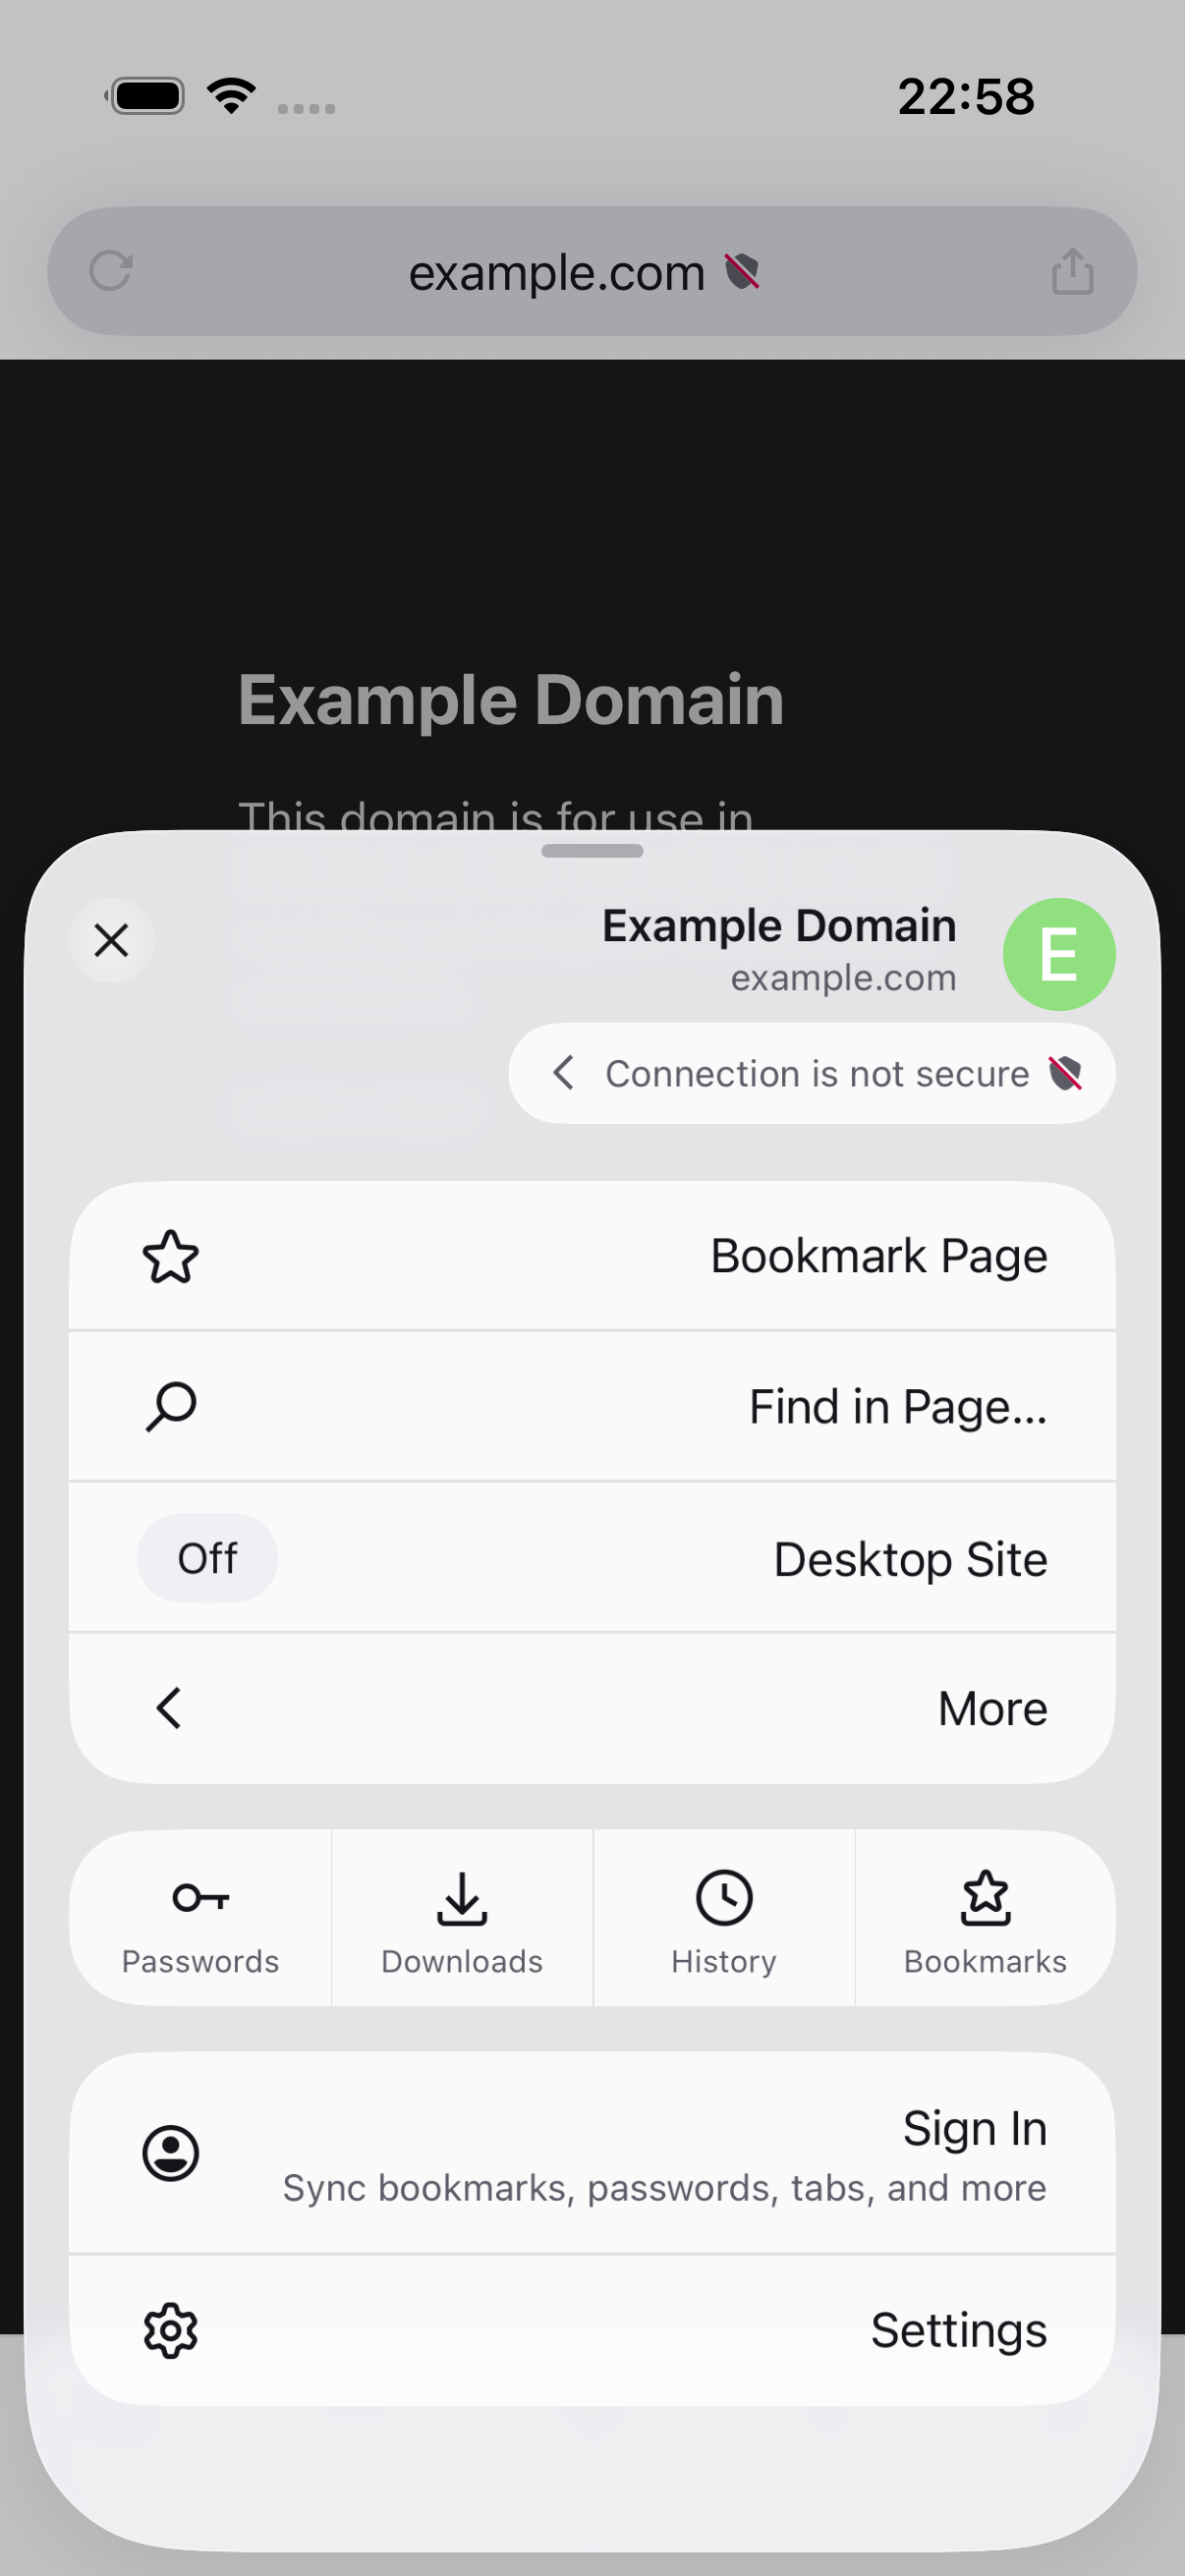Screen dimensions: 1185x2576
Task: Click the example.com address field
Action: [592, 271]
